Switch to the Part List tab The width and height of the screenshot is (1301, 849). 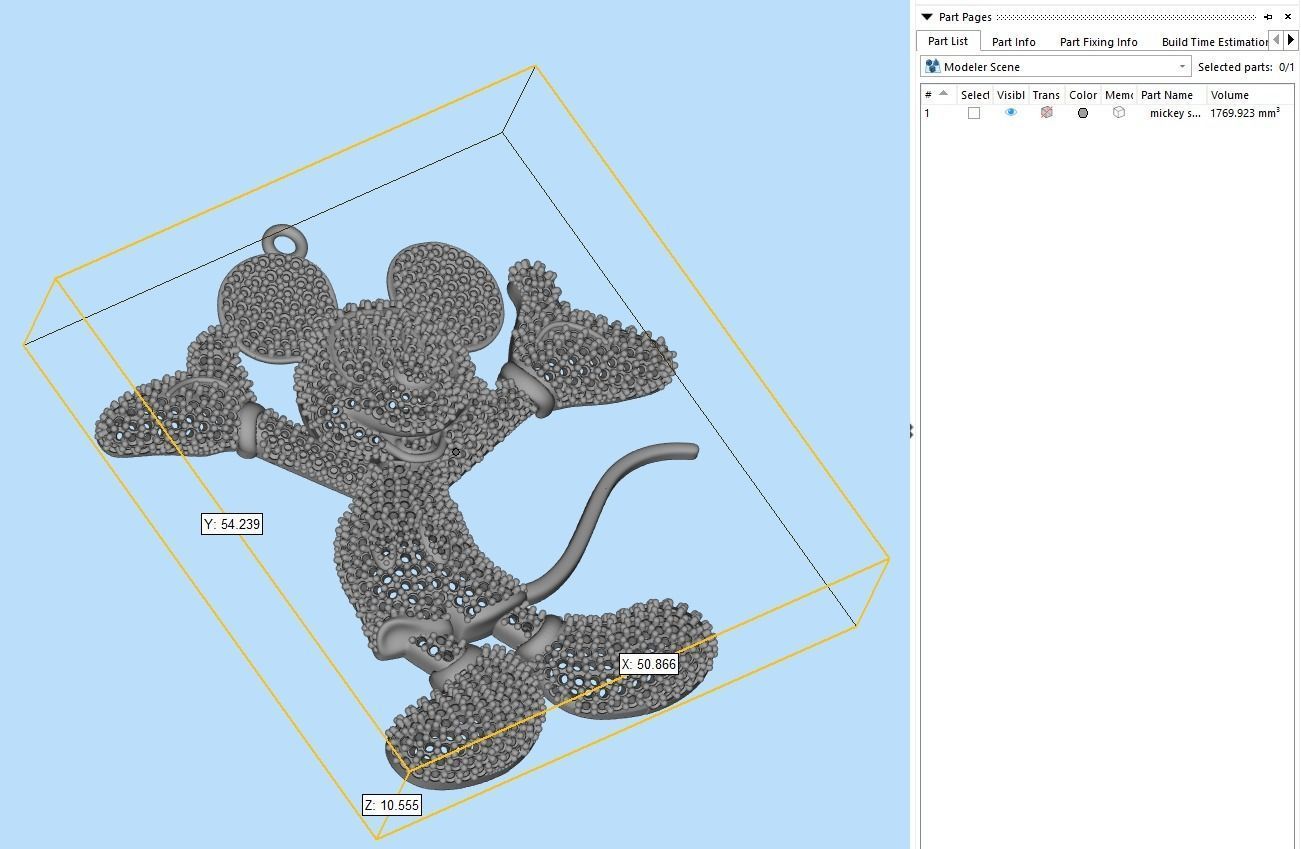[x=948, y=41]
